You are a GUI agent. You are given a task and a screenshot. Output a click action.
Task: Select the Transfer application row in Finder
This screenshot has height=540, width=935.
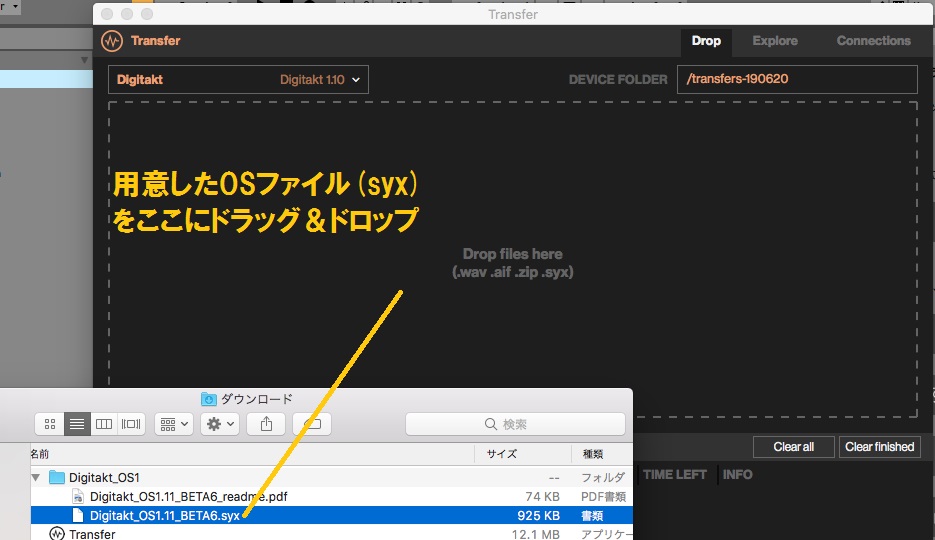coord(332,533)
